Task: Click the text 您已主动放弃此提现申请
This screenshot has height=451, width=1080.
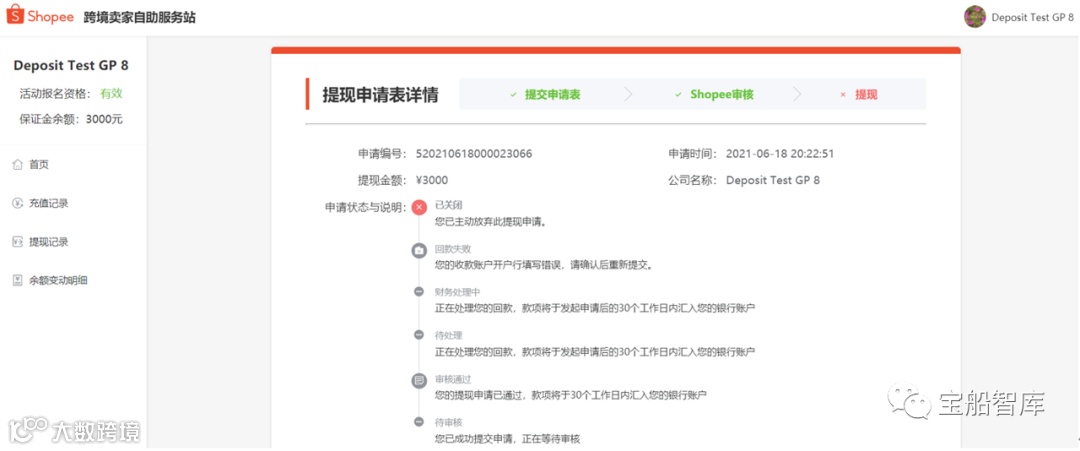Action: click(x=490, y=222)
